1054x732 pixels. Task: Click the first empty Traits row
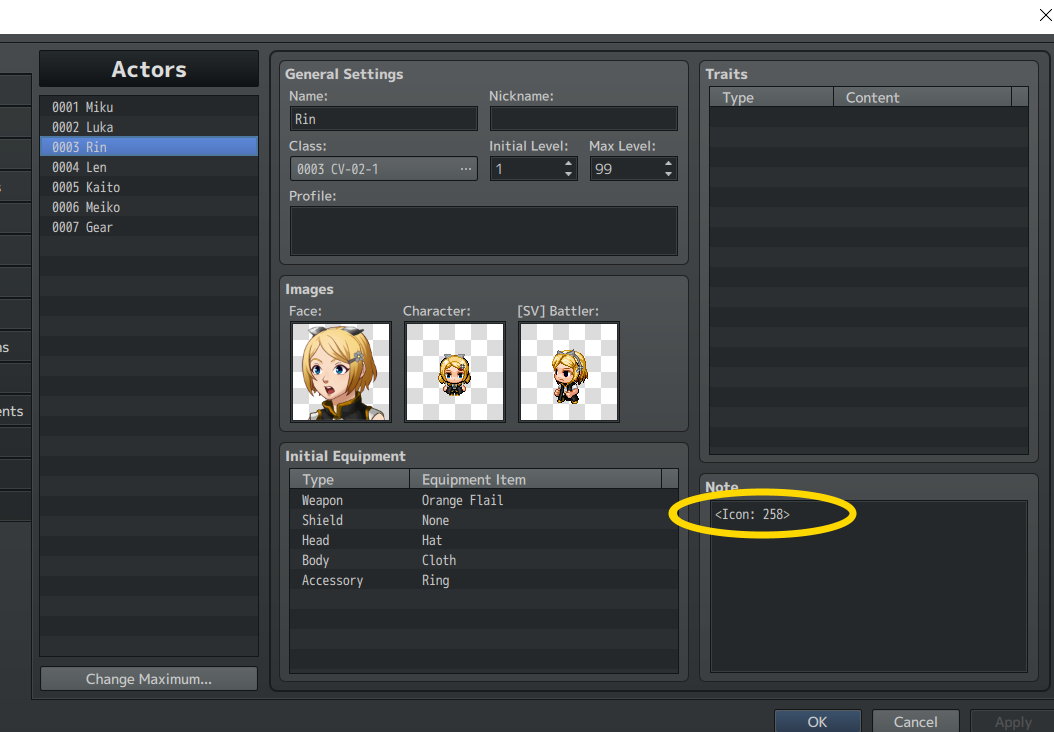tap(868, 117)
